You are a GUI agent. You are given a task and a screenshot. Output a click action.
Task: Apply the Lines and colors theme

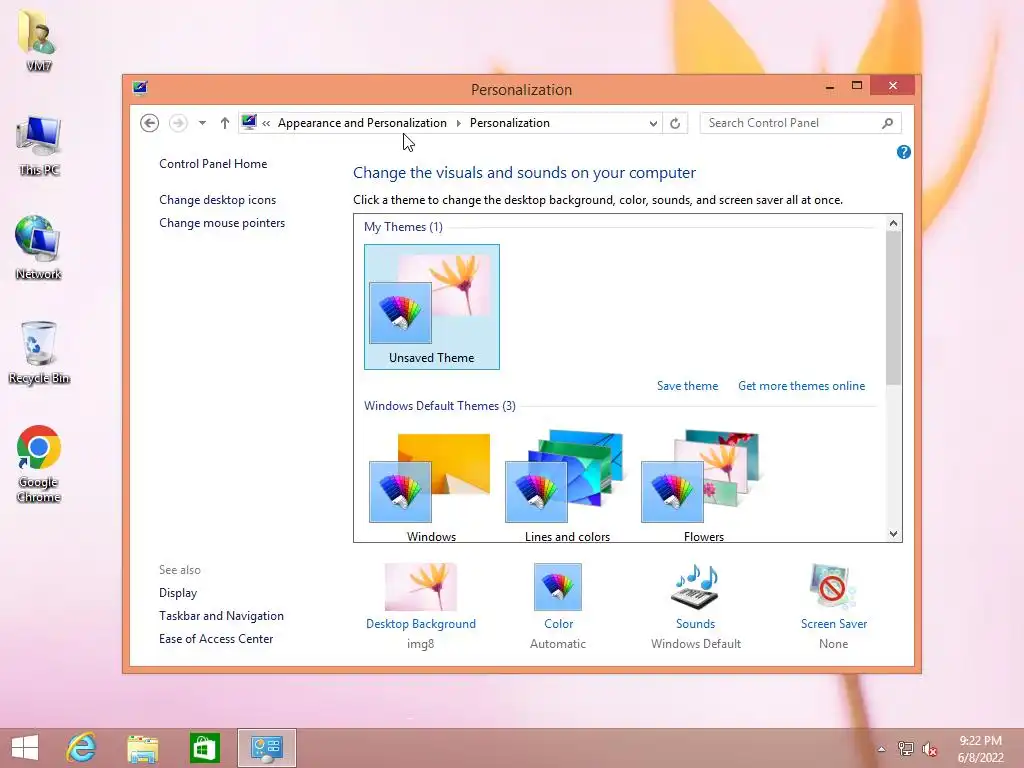pyautogui.click(x=567, y=485)
